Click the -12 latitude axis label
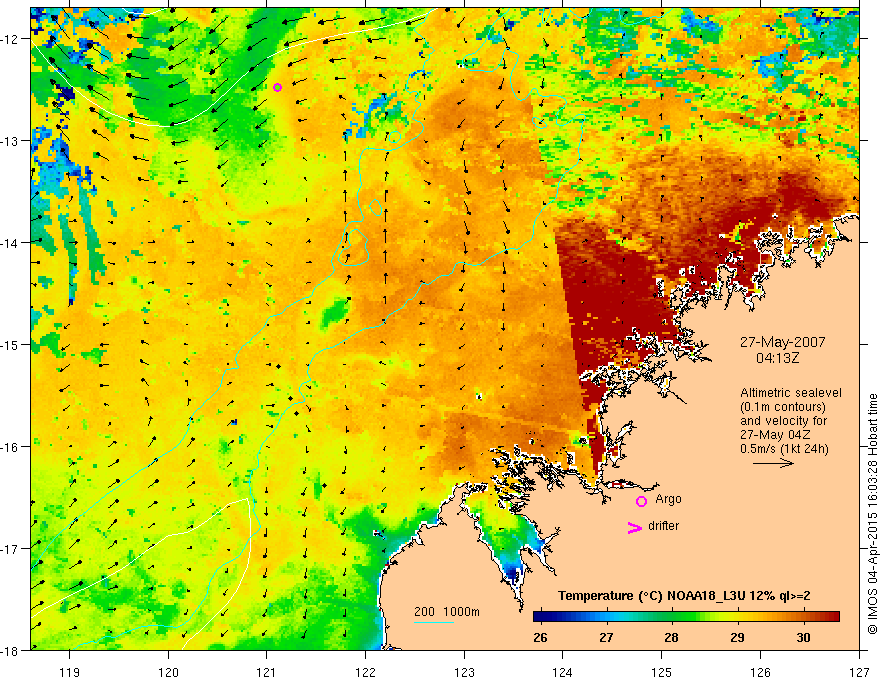 (x=10, y=39)
